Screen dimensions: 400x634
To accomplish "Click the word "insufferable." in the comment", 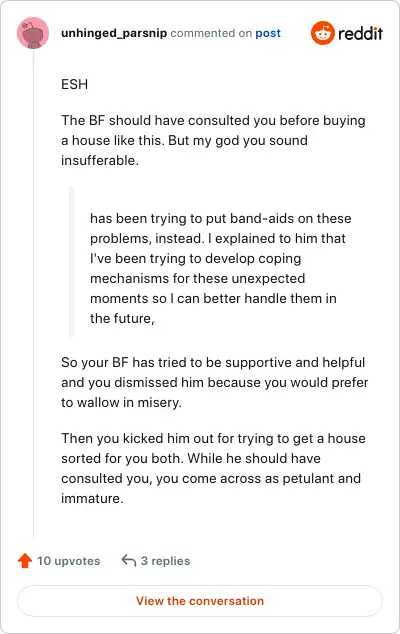I will [100, 161].
